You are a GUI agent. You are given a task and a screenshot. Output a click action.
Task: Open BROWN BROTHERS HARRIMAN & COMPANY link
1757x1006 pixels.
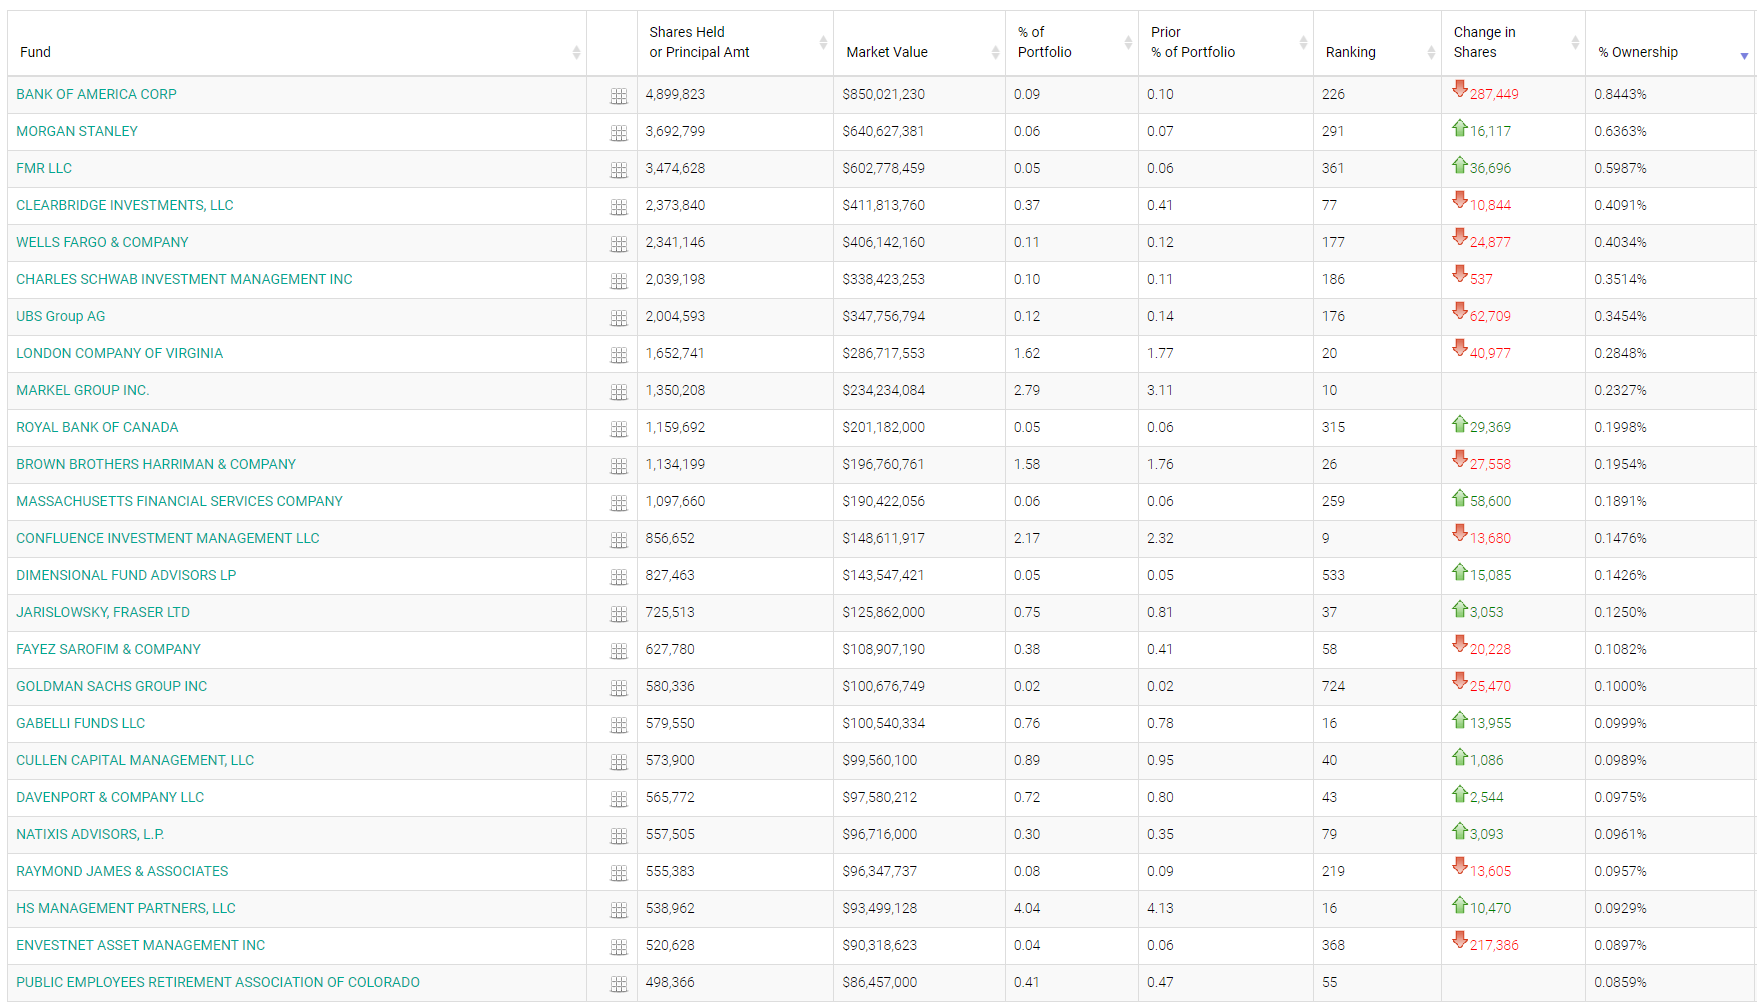(x=156, y=464)
